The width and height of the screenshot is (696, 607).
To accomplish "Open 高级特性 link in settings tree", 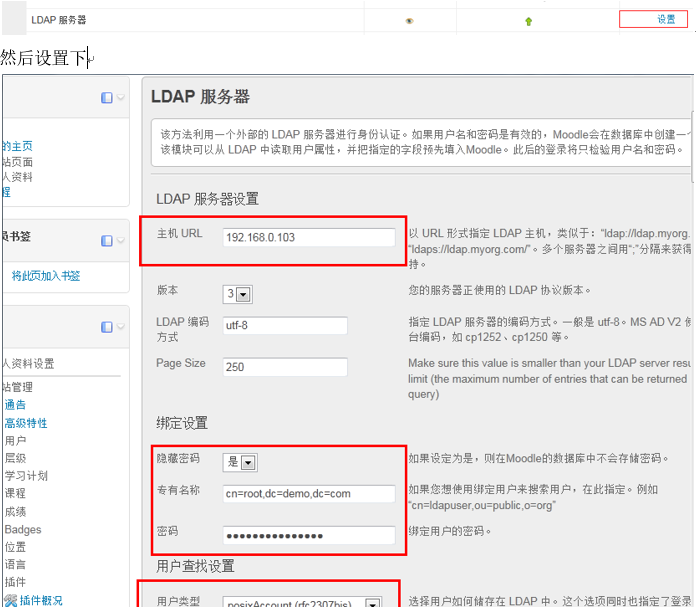I will [26, 423].
